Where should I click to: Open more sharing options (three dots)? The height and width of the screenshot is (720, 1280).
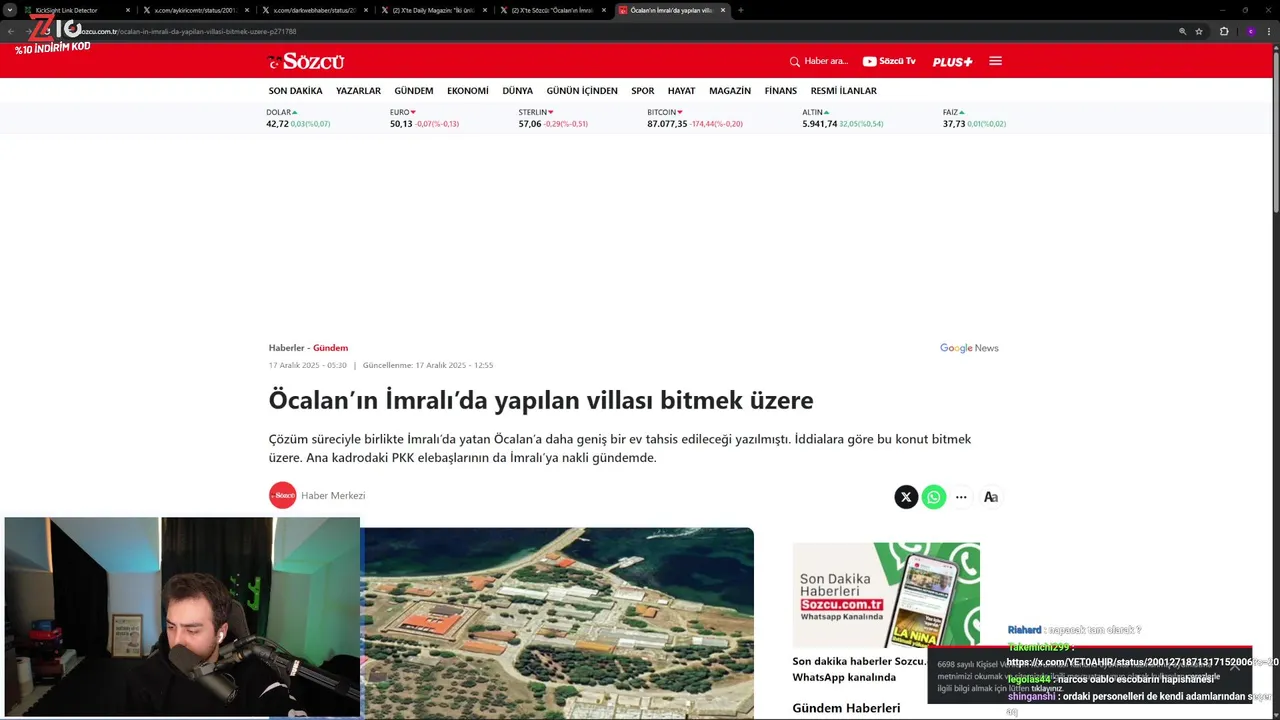pos(961,497)
